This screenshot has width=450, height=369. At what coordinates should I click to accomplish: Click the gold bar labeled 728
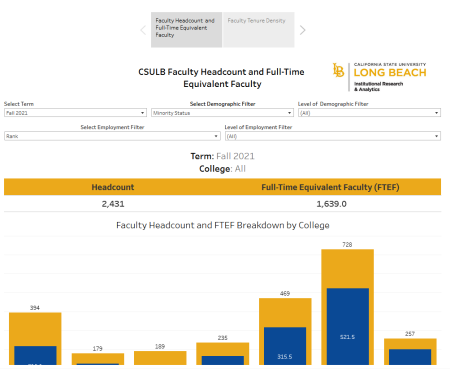coord(348,268)
